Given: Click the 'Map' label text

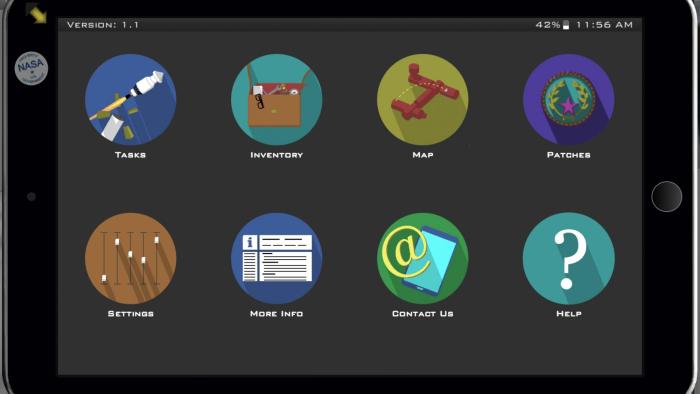Looking at the screenshot, I should 423,155.
